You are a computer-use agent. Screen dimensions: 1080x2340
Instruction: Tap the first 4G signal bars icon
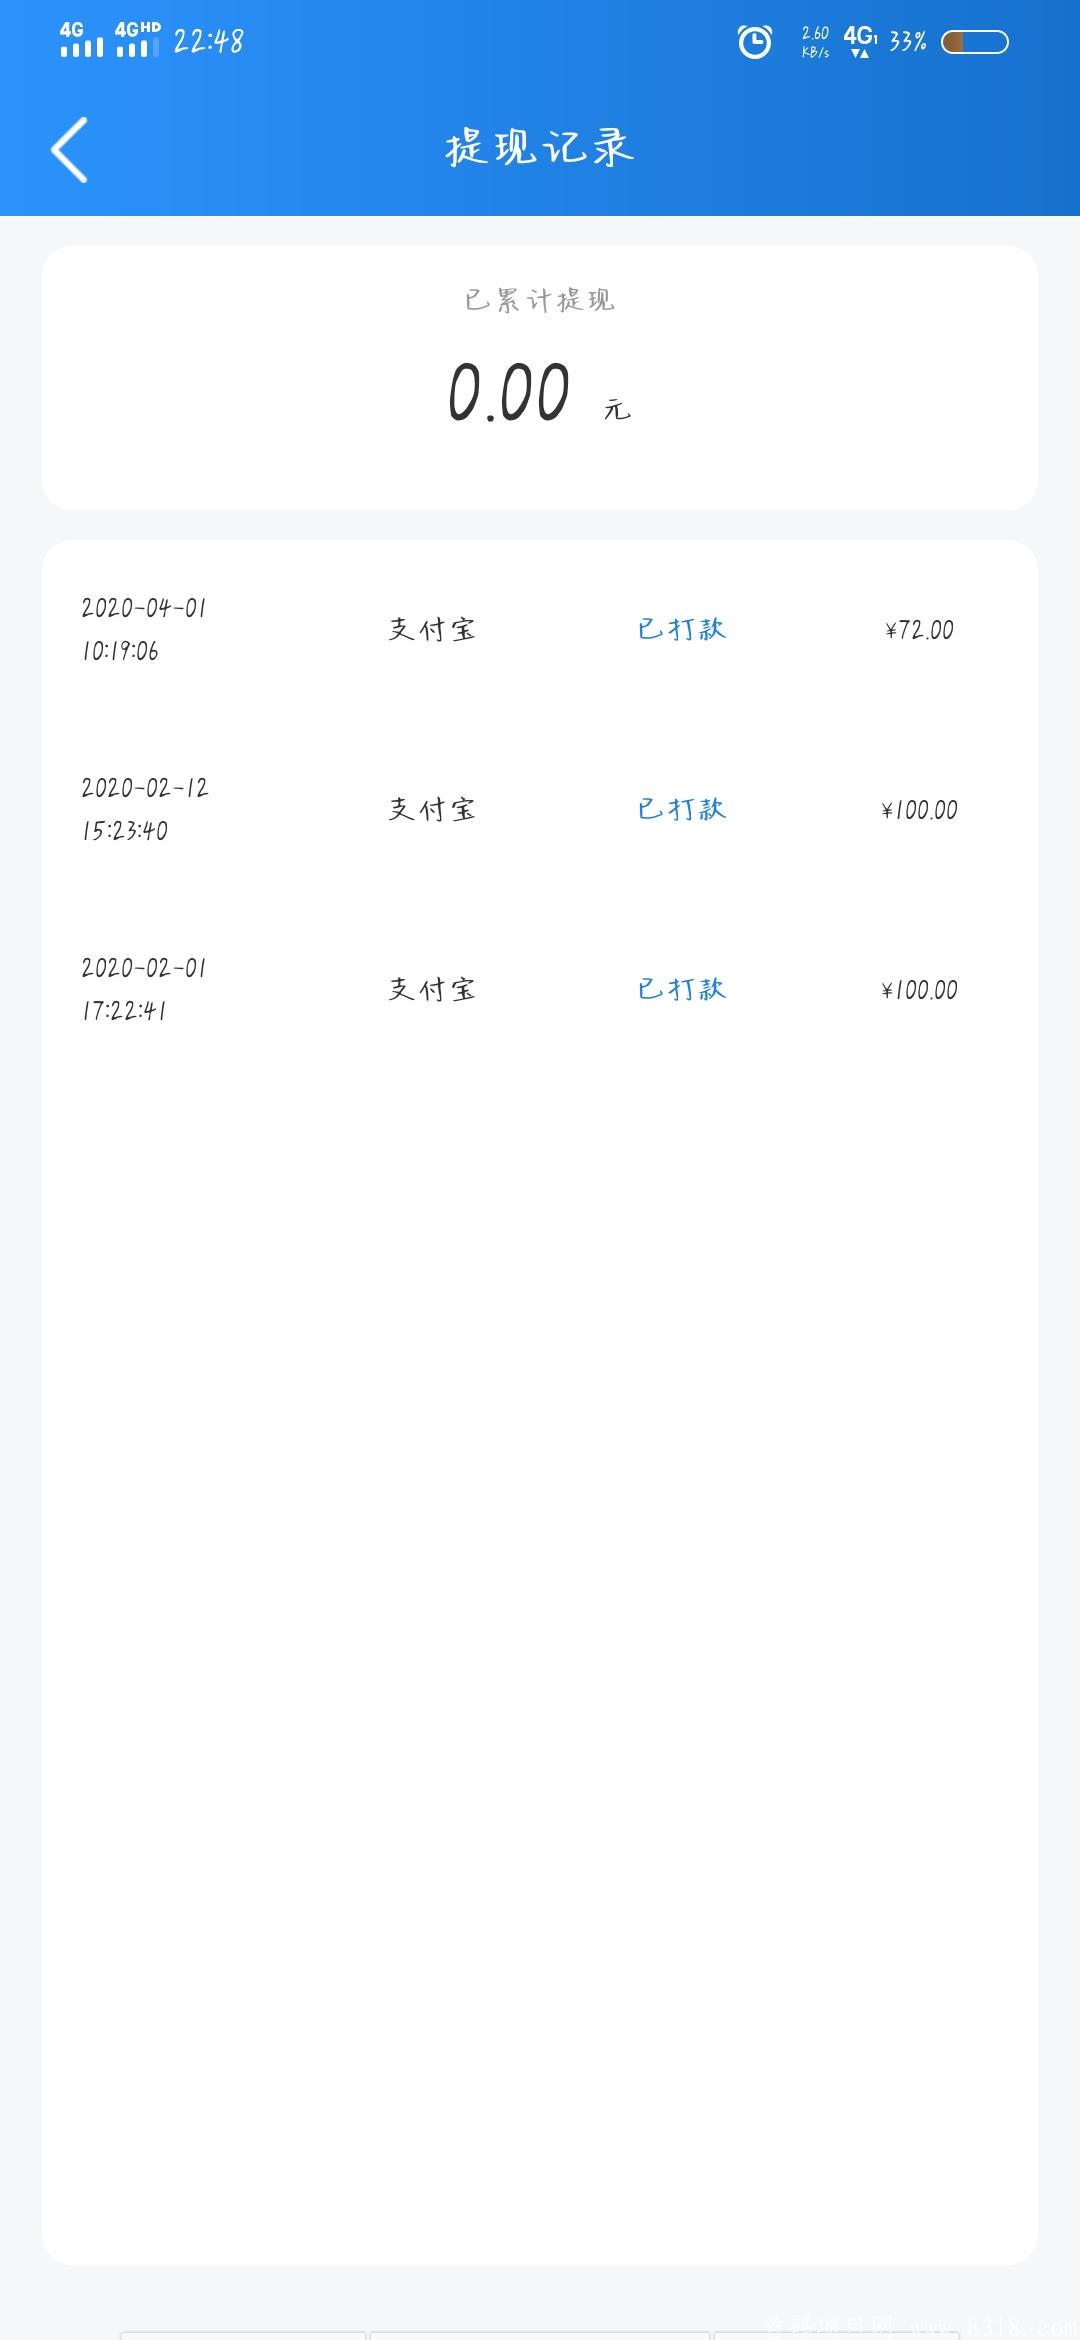[80, 40]
